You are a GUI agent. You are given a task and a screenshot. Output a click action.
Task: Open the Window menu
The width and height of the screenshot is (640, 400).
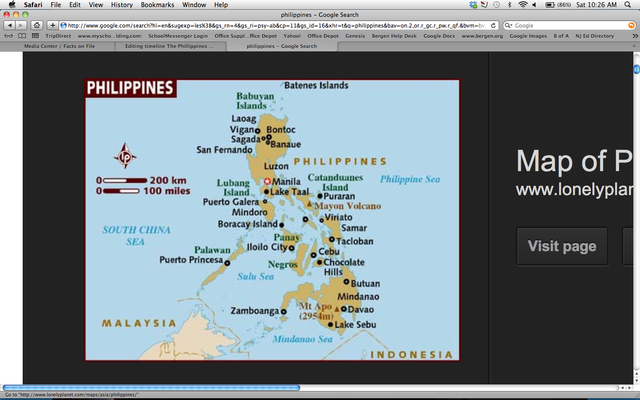pyautogui.click(x=194, y=4)
